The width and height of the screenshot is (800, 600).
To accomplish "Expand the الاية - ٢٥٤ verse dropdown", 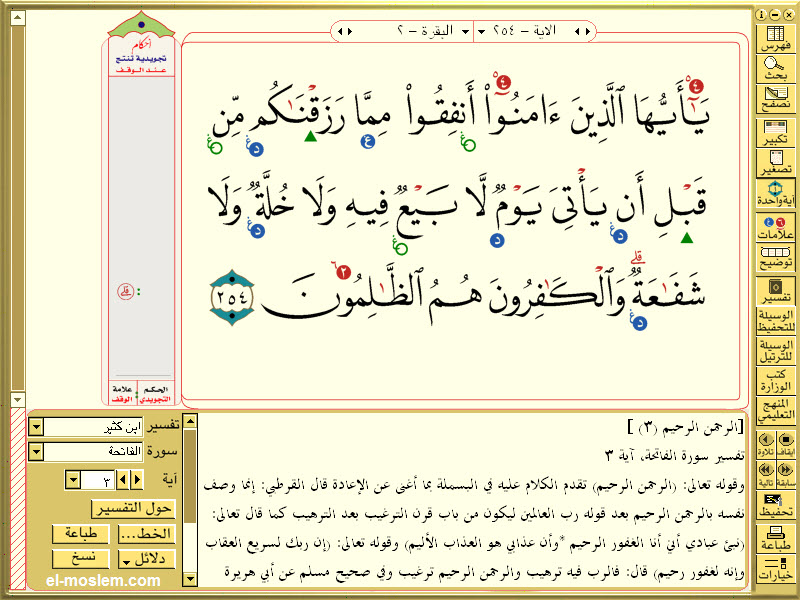I will click(481, 32).
